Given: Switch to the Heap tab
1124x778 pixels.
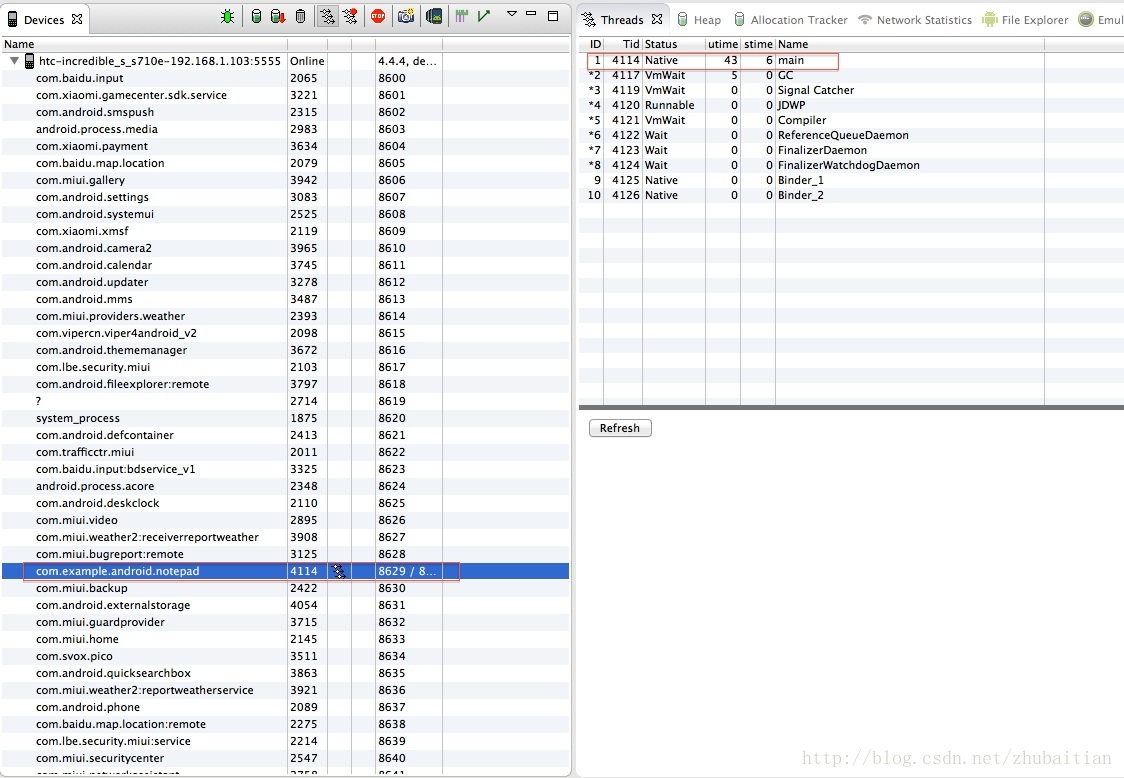Looking at the screenshot, I should pyautogui.click(x=698, y=20).
